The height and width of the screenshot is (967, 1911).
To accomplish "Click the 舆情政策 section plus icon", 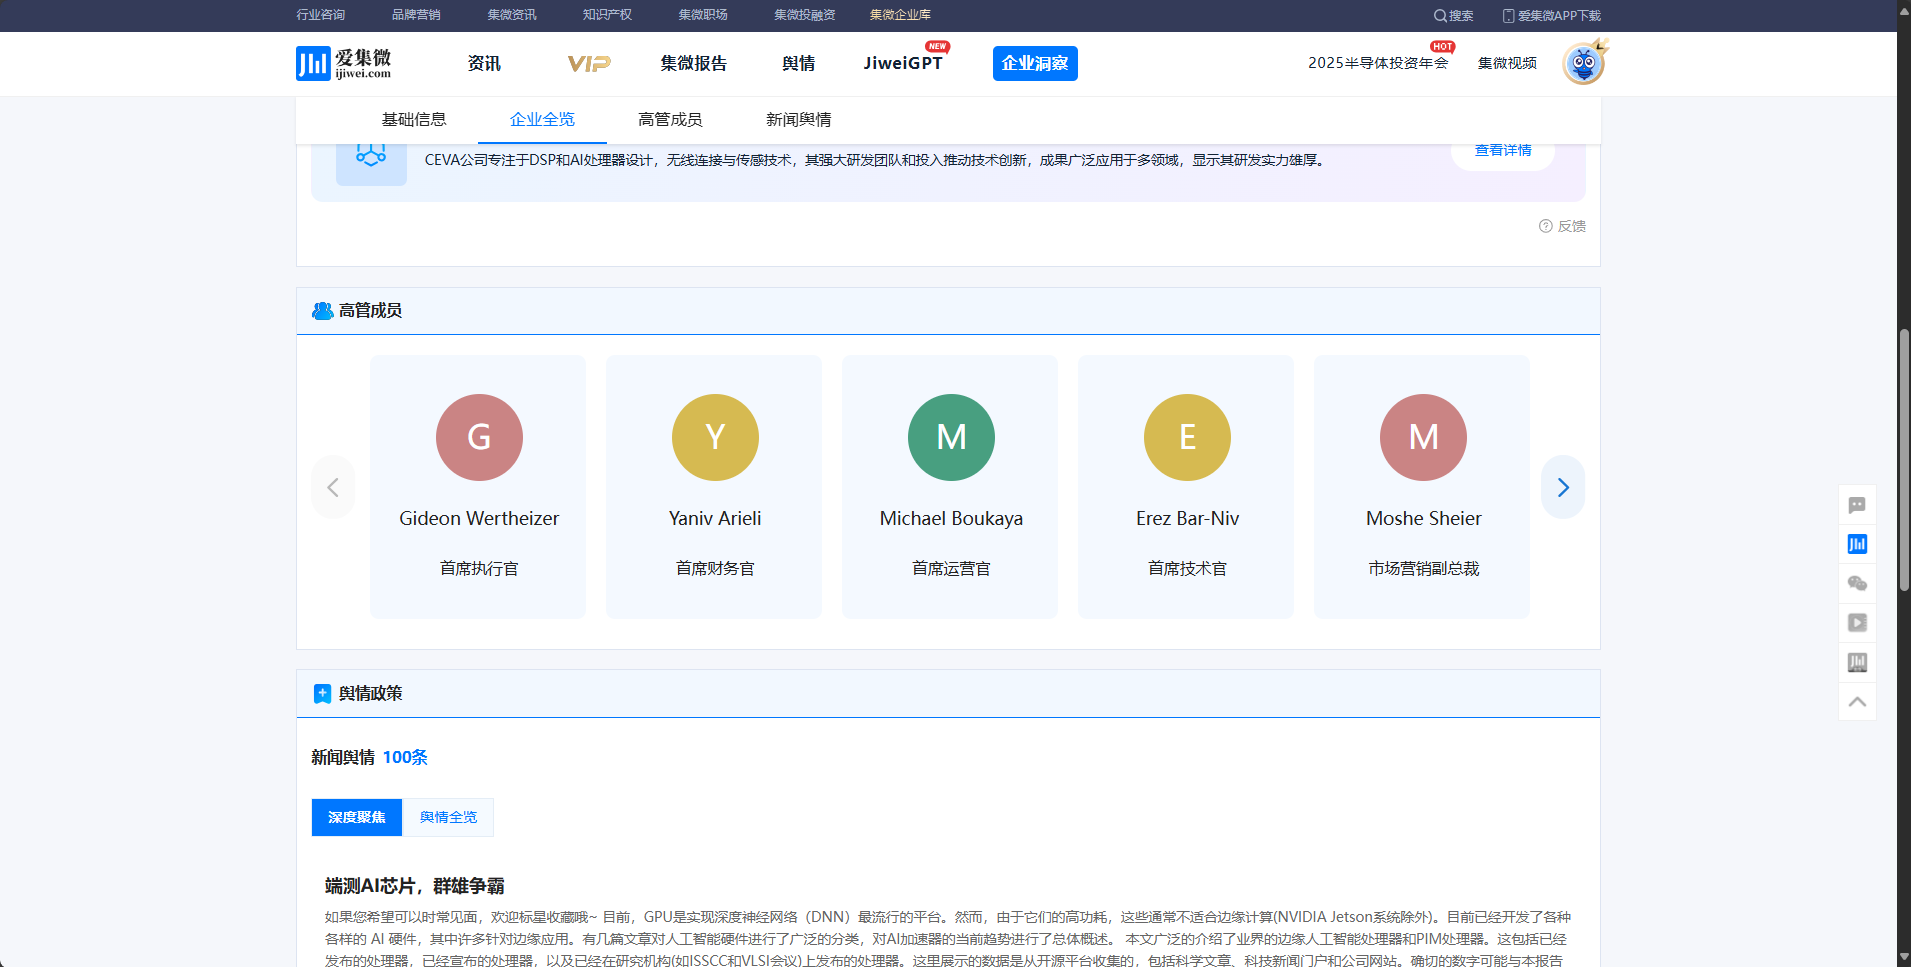I will click(322, 694).
